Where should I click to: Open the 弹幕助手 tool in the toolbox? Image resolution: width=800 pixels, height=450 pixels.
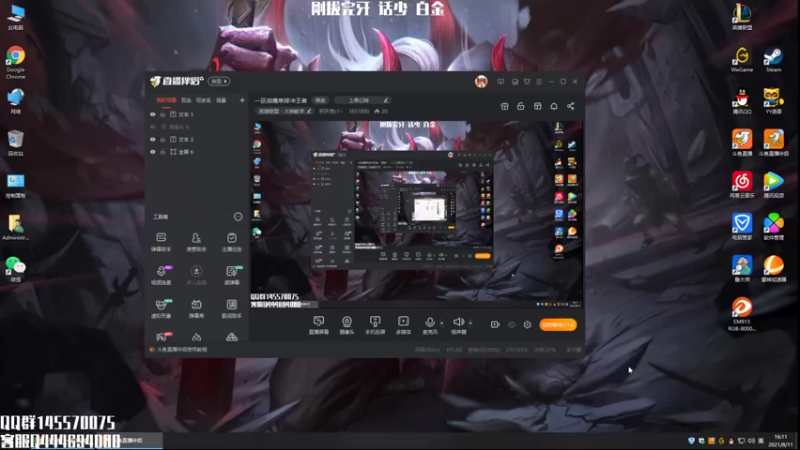pos(161,242)
